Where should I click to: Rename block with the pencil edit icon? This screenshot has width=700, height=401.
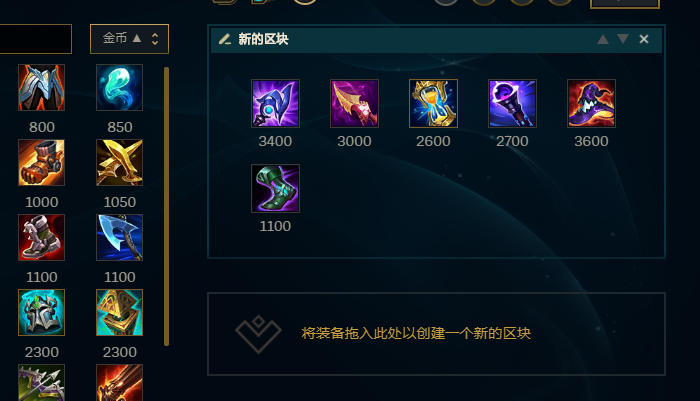click(x=225, y=39)
